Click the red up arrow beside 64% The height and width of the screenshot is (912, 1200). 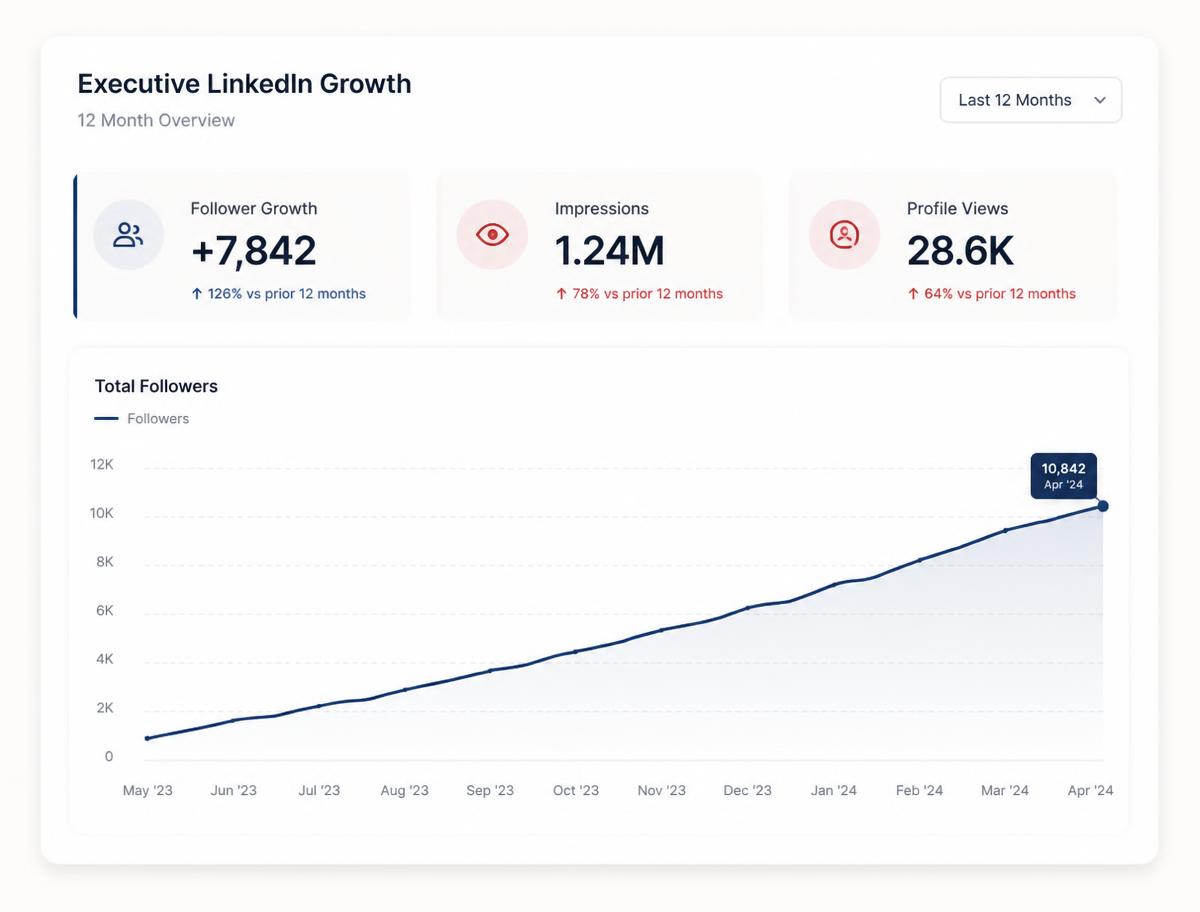913,294
